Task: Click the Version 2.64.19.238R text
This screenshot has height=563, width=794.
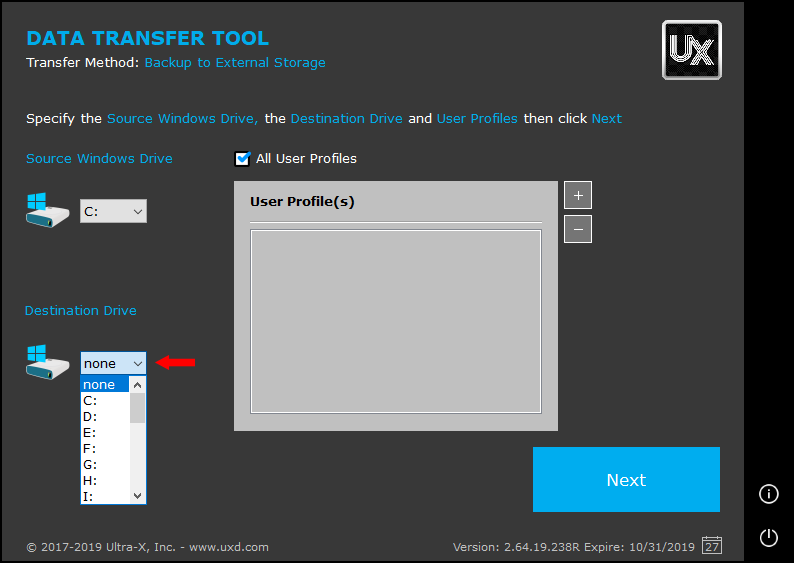Action: click(x=516, y=547)
